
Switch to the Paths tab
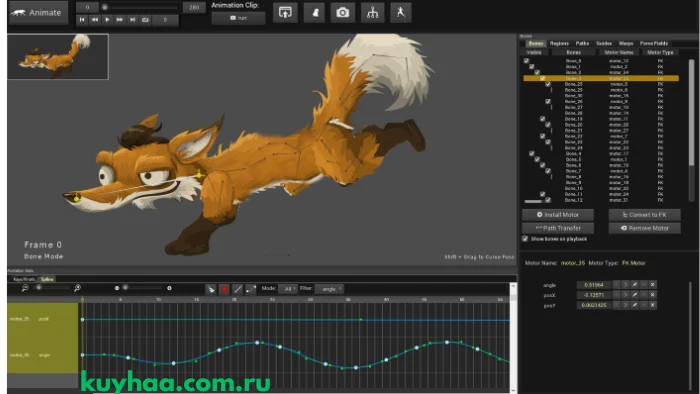point(582,43)
